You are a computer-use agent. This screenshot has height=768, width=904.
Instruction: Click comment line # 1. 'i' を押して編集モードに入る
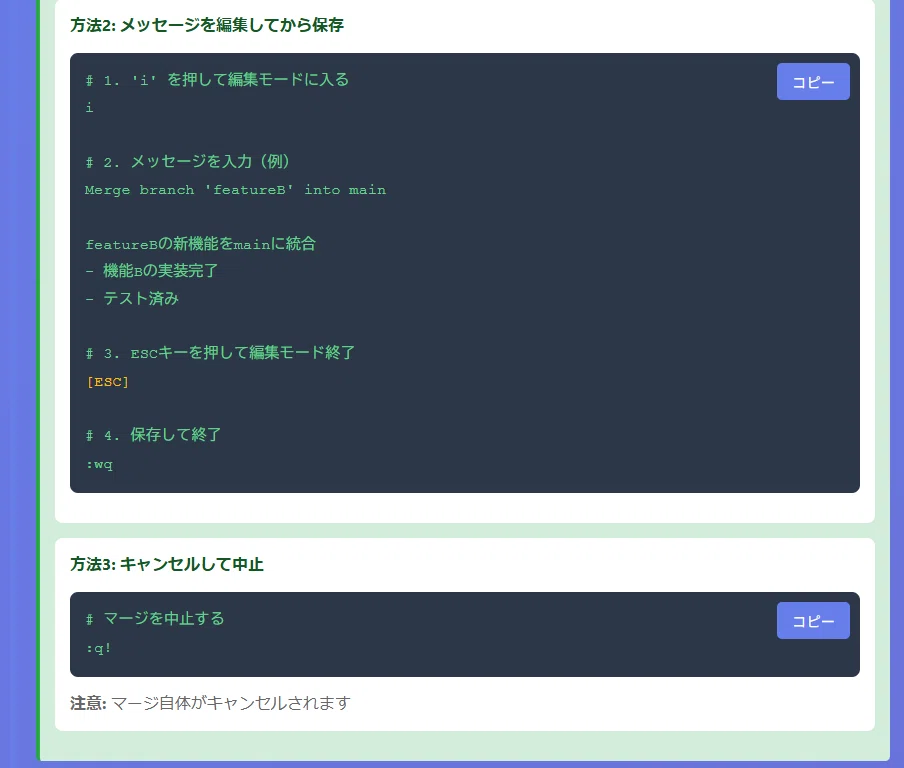[217, 80]
